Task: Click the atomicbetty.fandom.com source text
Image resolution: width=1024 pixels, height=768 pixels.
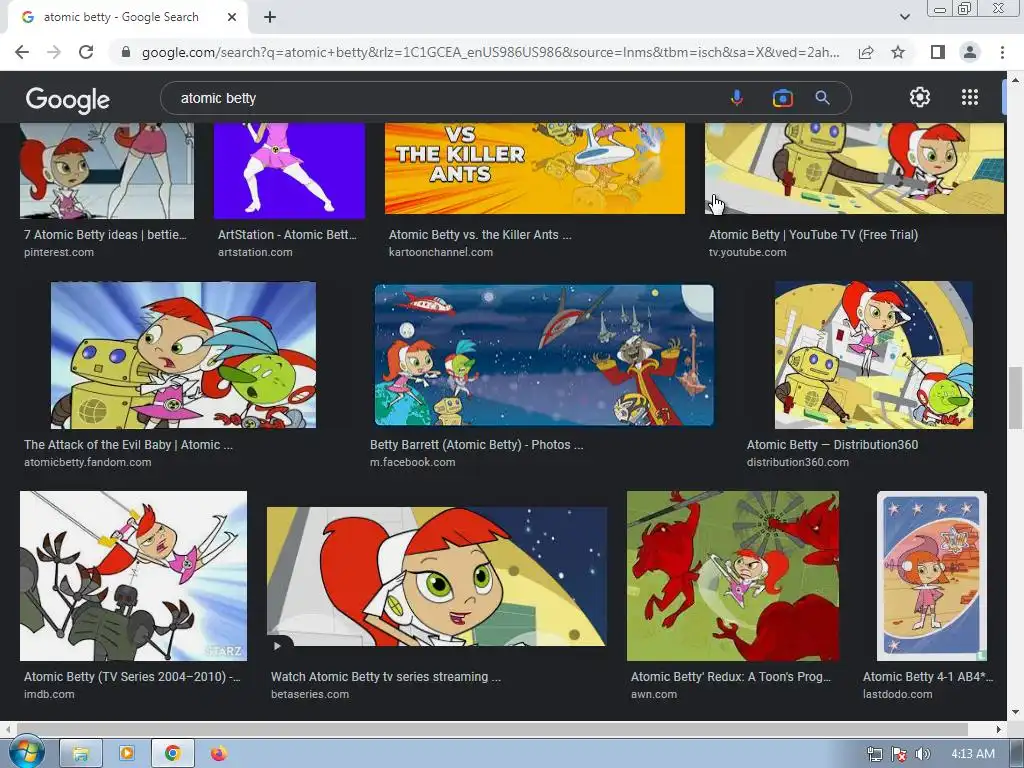Action: click(88, 462)
